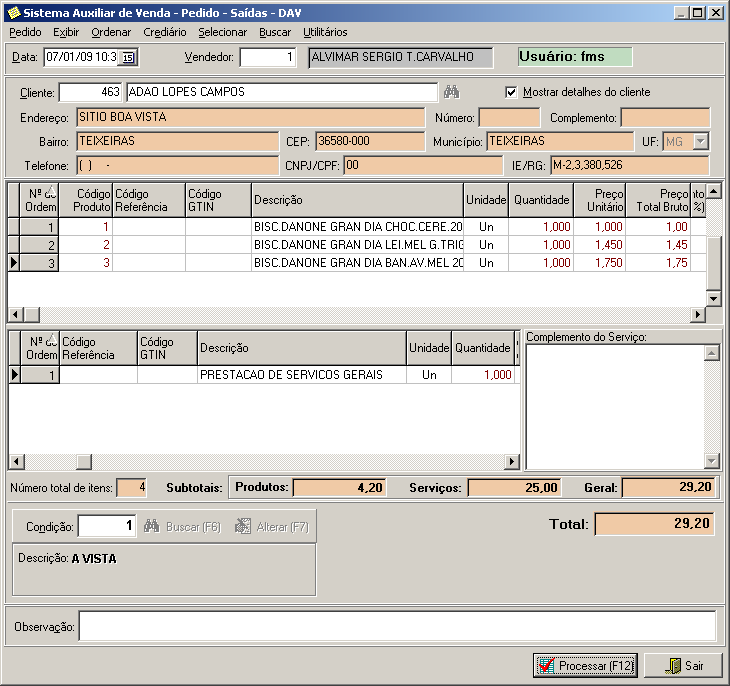Click Complemento do Serviço scroll up arrow
This screenshot has height=686, width=730.
(711, 353)
